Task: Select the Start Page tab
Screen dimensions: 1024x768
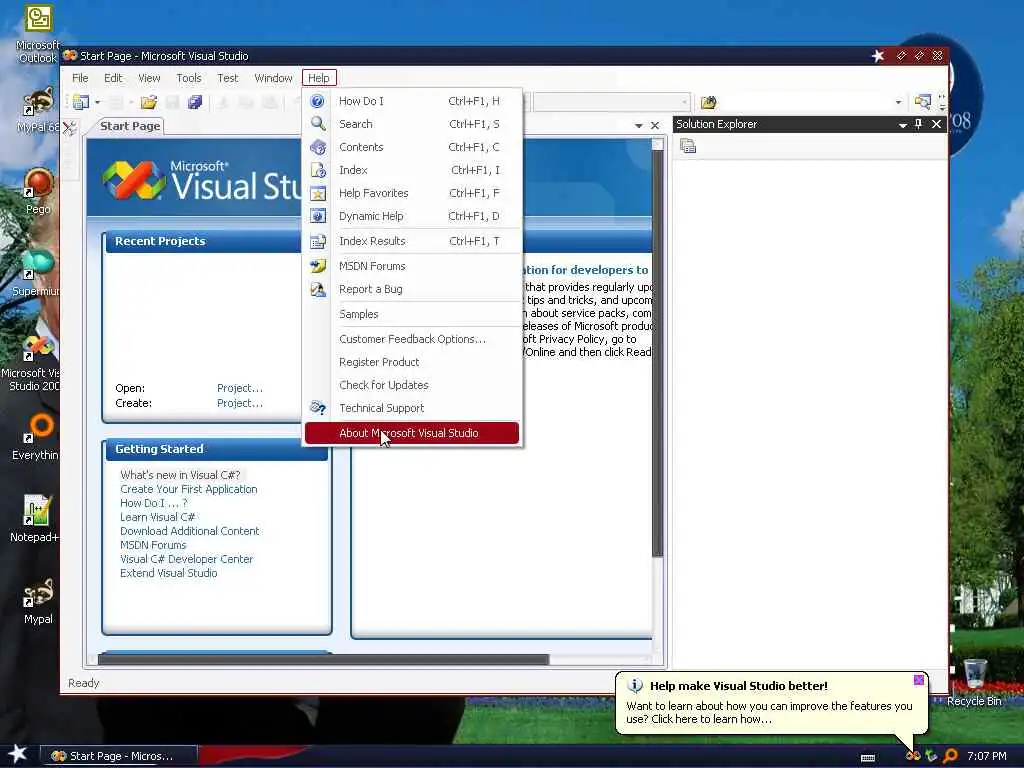Action: click(x=130, y=126)
